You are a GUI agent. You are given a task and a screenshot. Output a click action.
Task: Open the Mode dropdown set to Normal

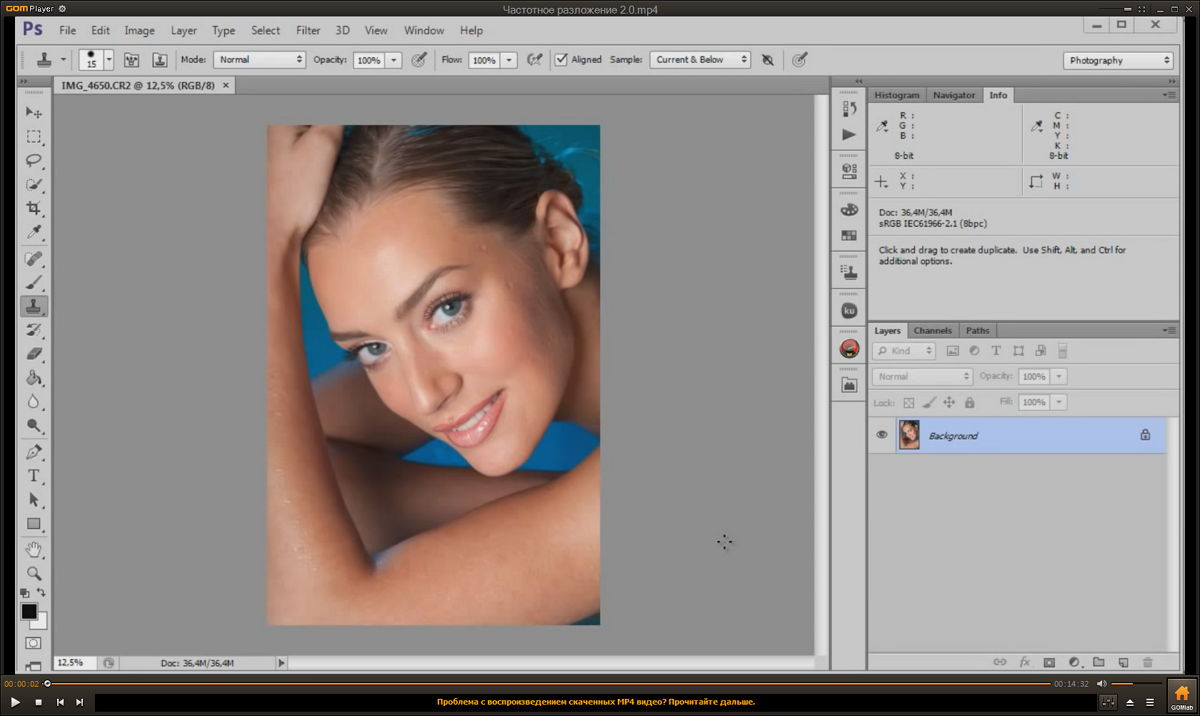coord(259,60)
